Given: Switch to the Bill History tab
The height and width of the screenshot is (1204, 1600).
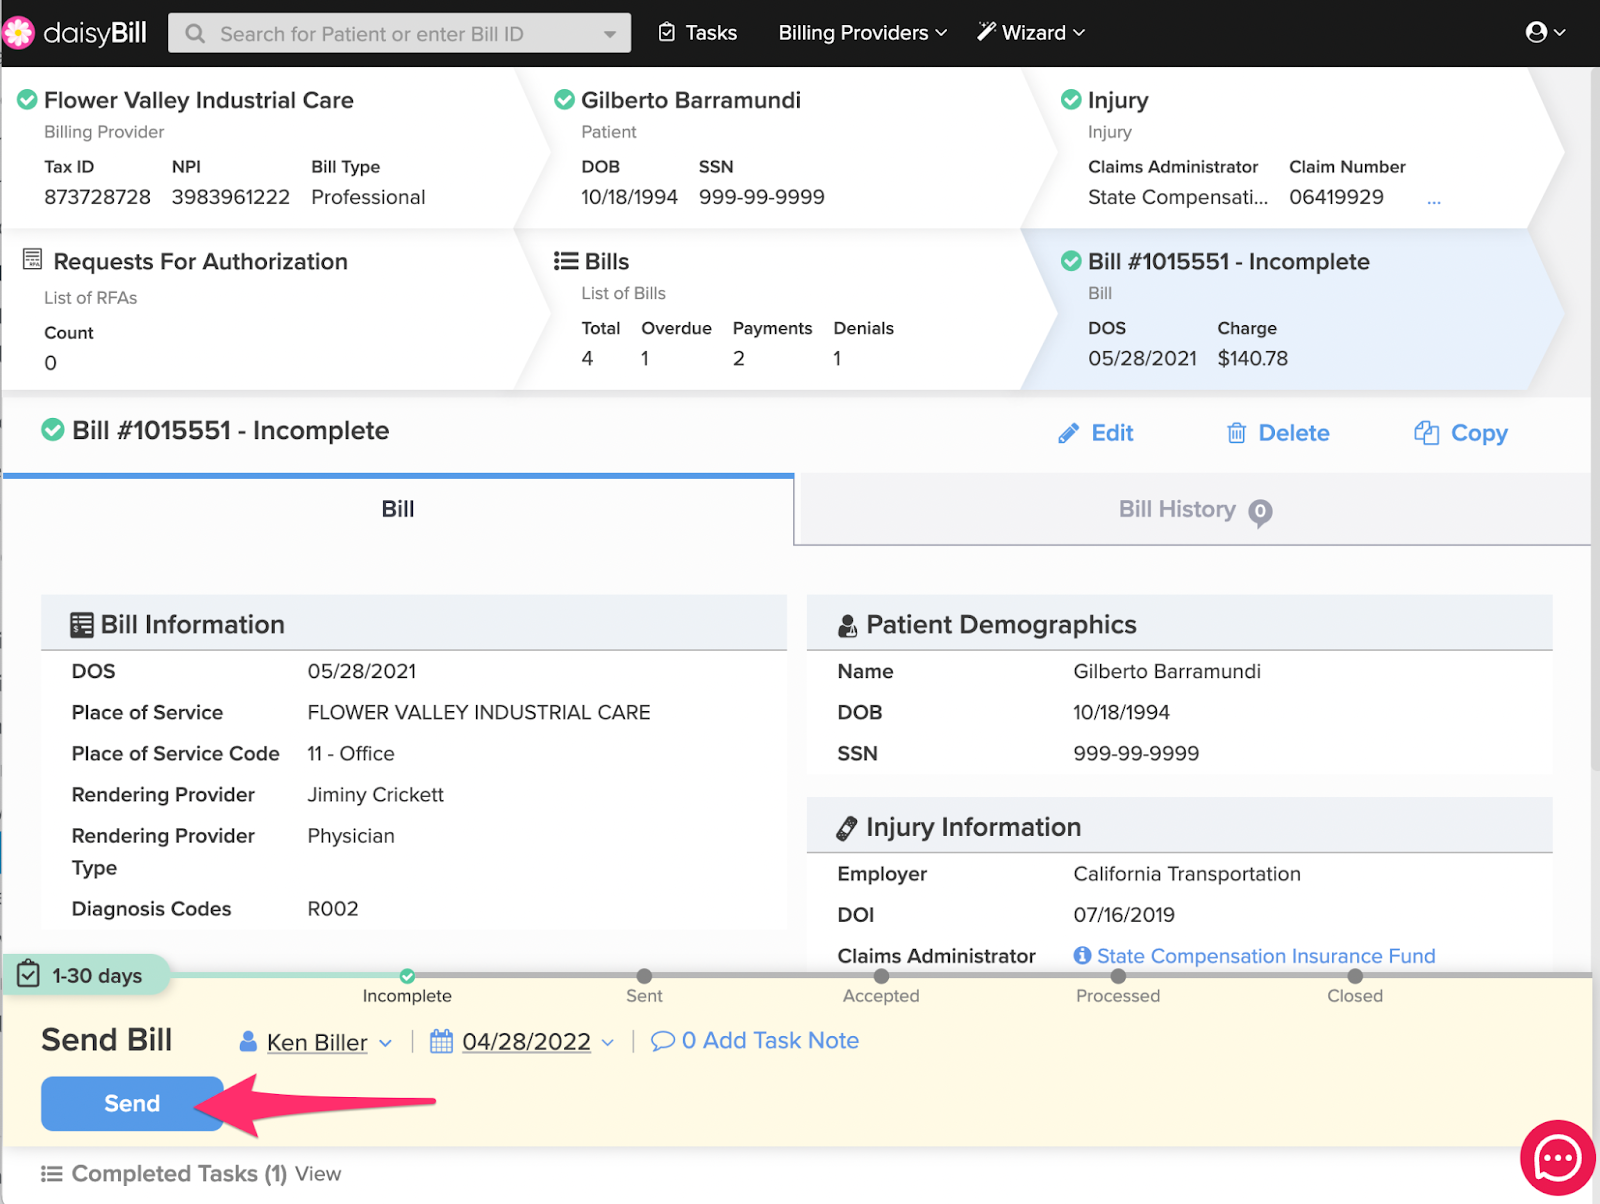Looking at the screenshot, I should (1195, 510).
